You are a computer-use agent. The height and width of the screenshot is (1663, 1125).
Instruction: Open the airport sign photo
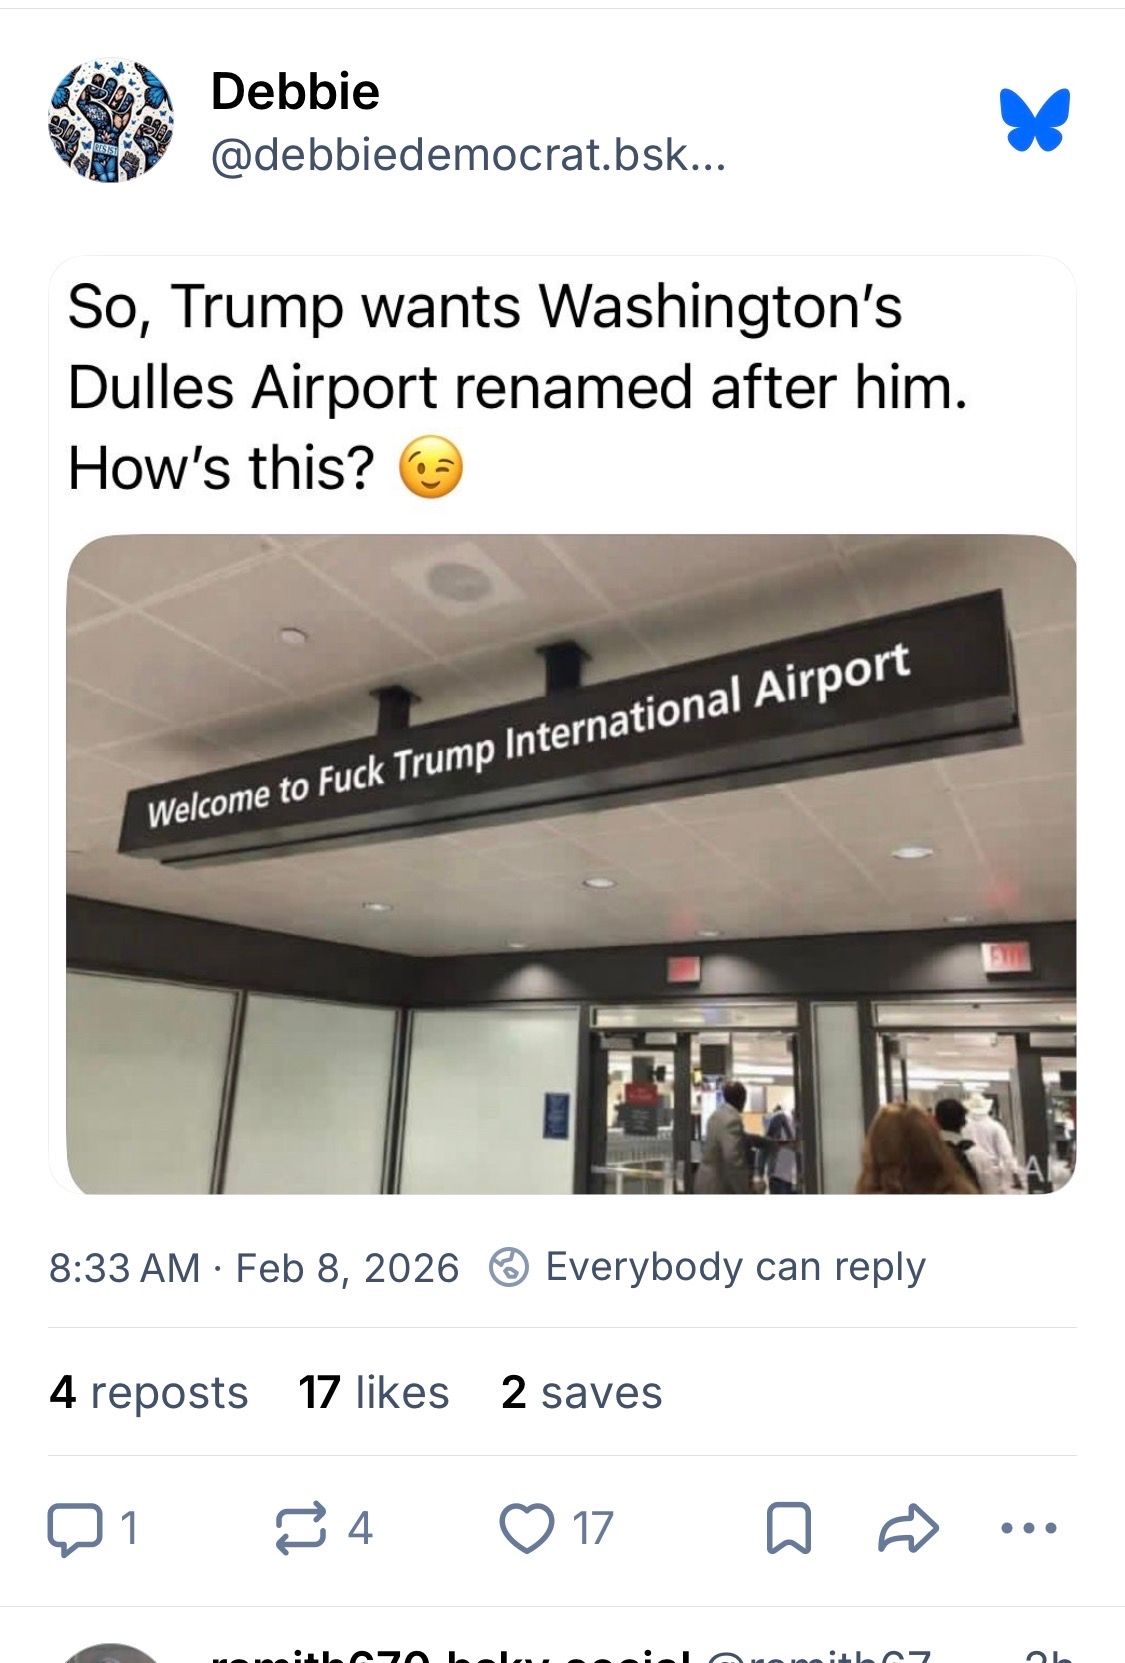pos(571,864)
